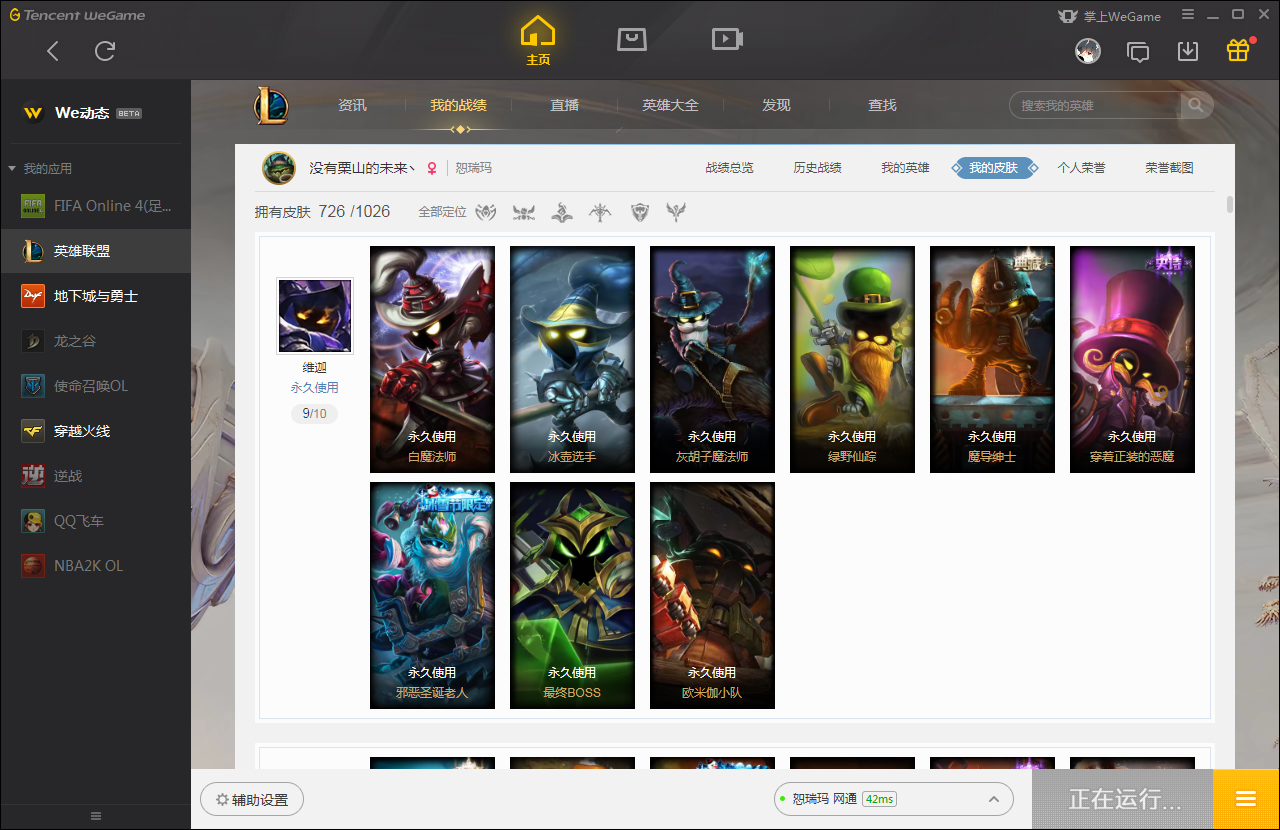1280x830 pixels.
Task: Collapse the 我的应用 section
Action: click(40, 169)
